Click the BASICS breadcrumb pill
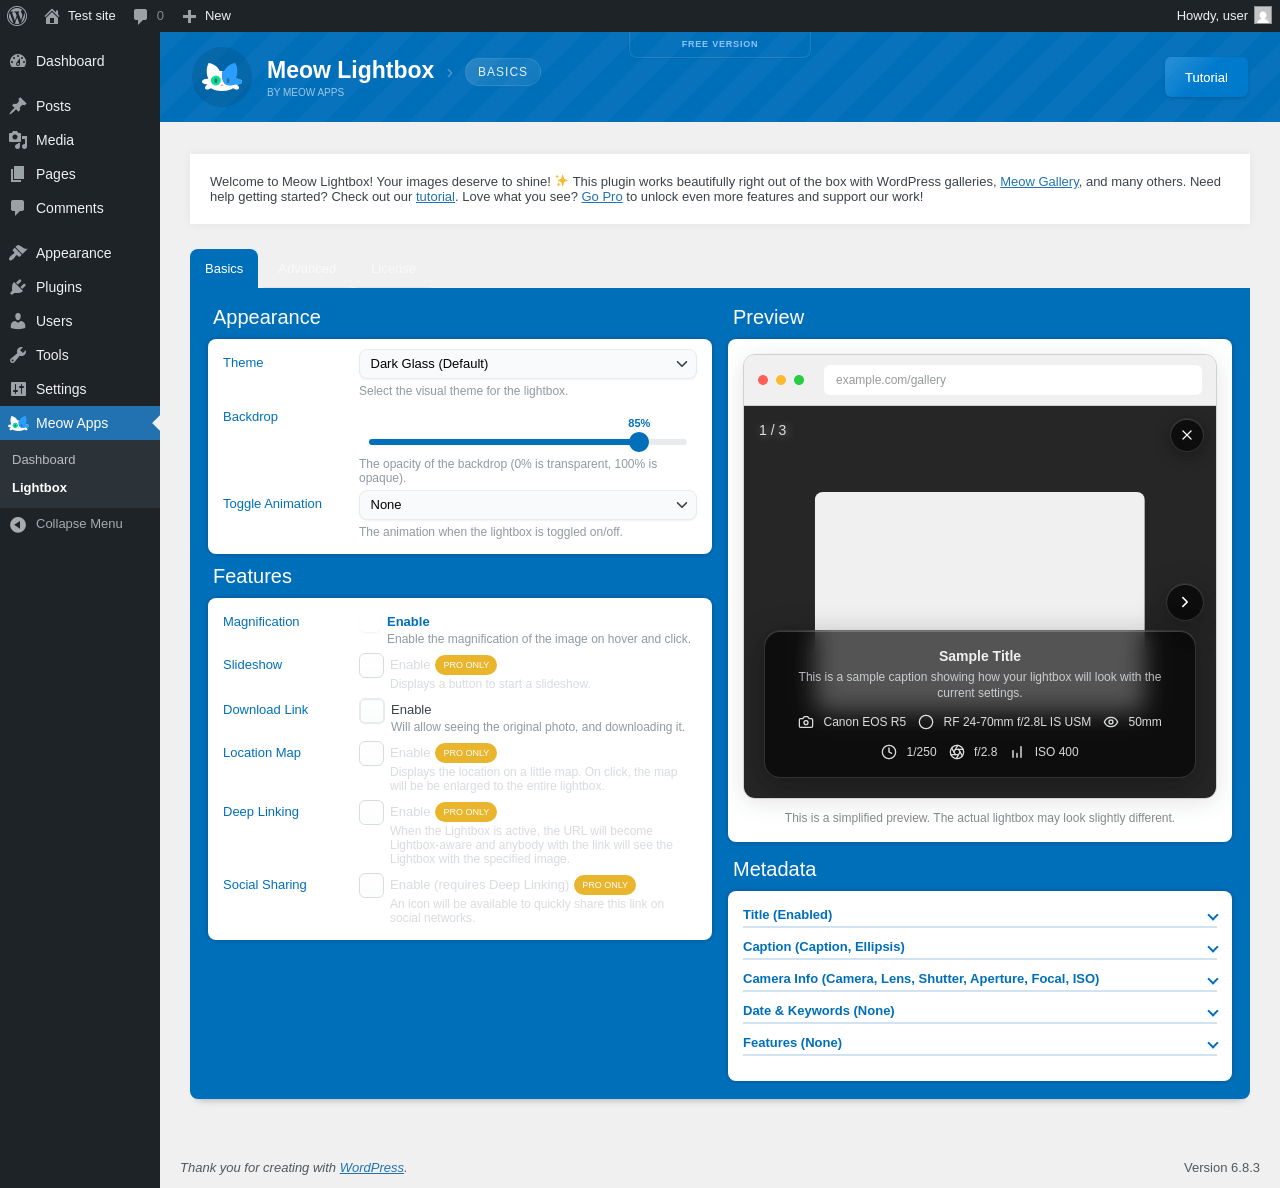This screenshot has height=1188, width=1280. [503, 72]
